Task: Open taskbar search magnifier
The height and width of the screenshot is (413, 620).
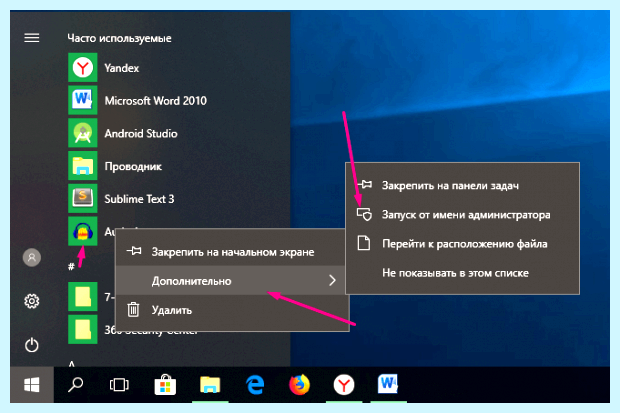Action: pyautogui.click(x=75, y=385)
